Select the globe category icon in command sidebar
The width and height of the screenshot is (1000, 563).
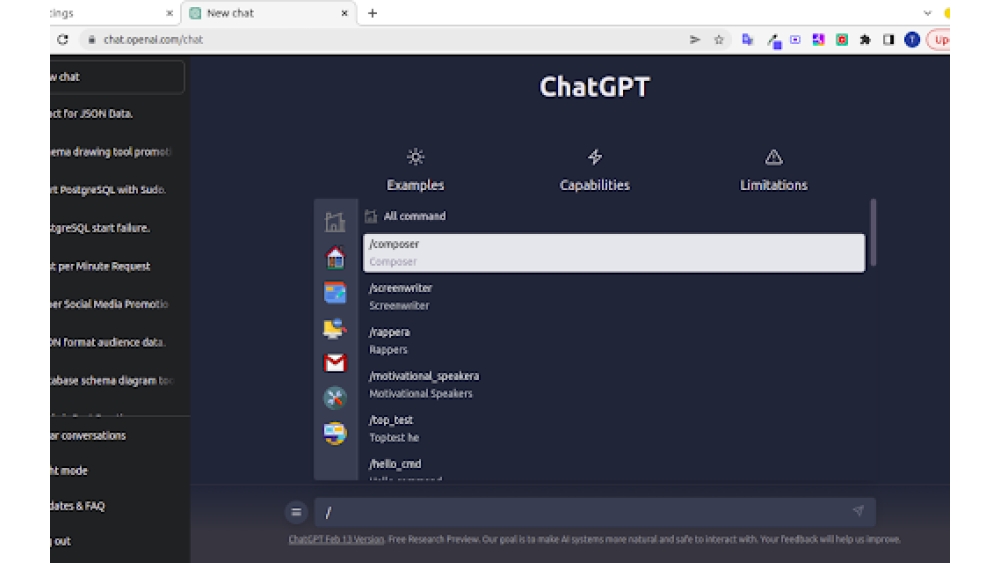[335, 434]
